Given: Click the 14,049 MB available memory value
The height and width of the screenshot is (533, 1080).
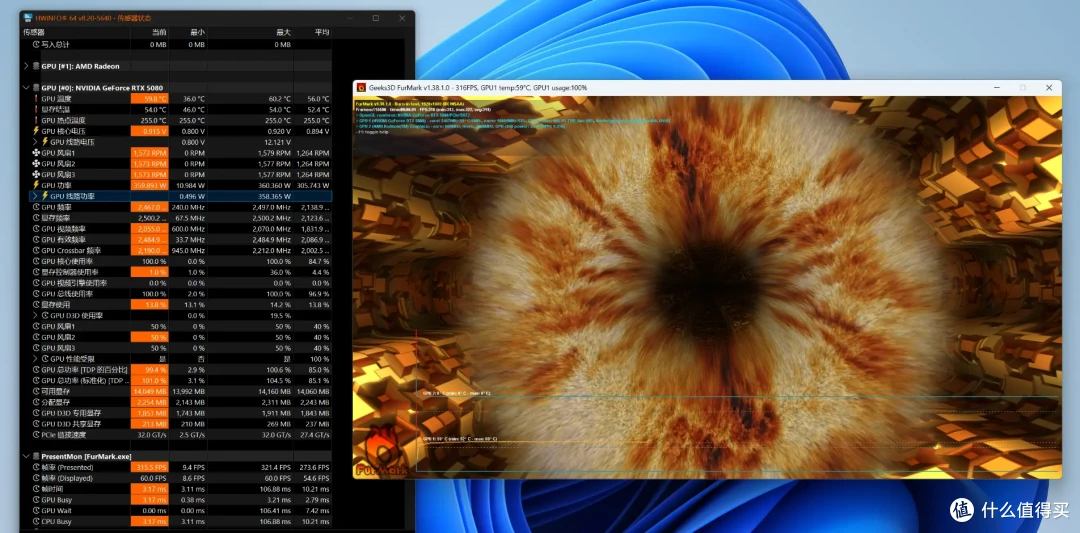Looking at the screenshot, I should (x=149, y=391).
